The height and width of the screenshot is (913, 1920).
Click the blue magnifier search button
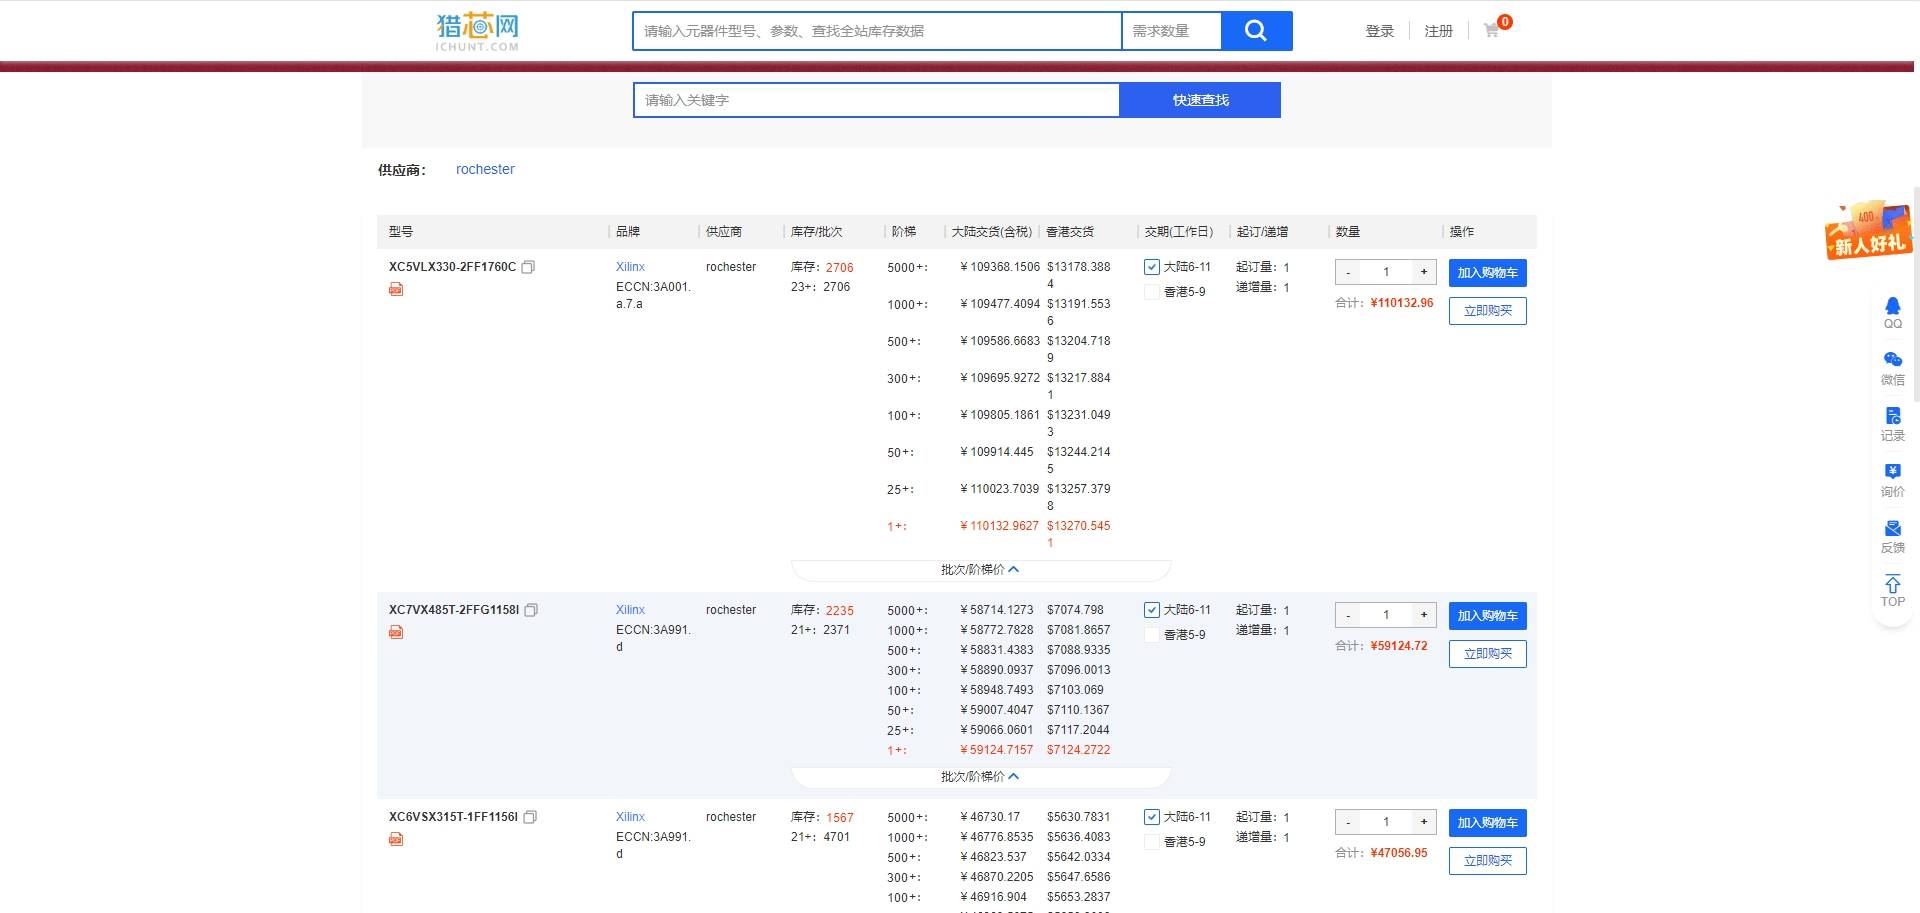coord(1256,31)
